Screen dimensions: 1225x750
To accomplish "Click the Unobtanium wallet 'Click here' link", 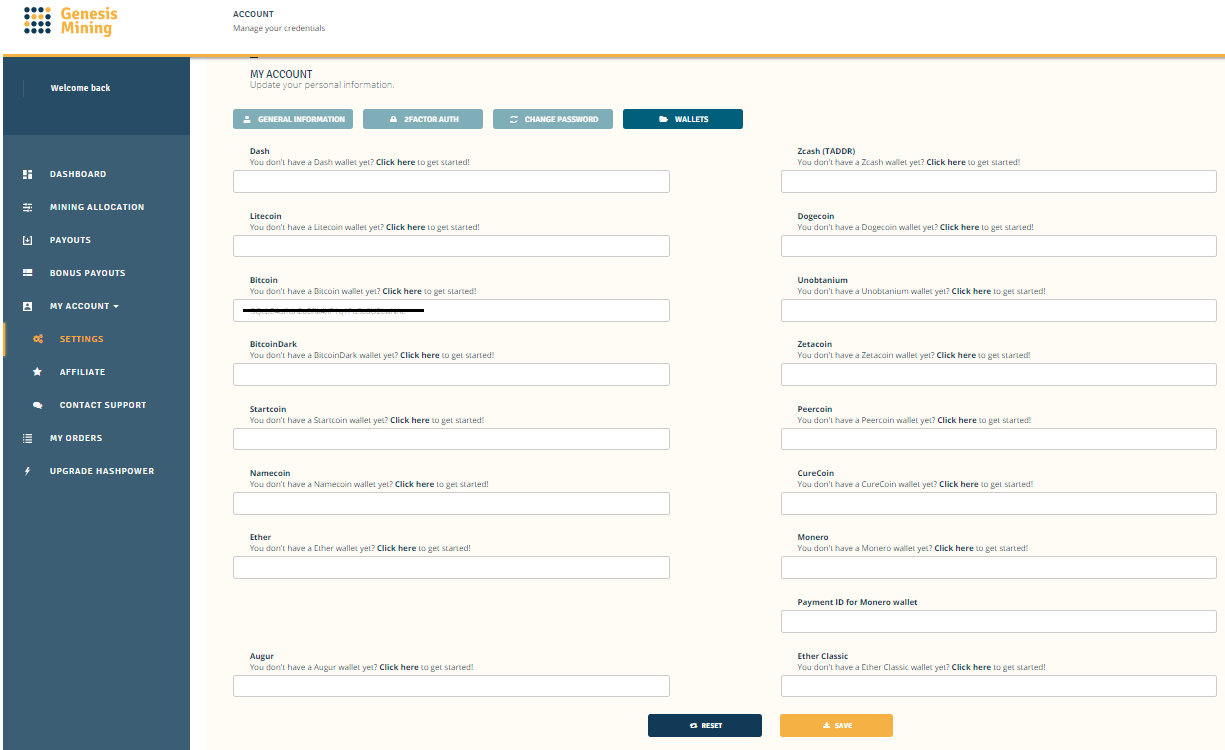I will coord(972,291).
